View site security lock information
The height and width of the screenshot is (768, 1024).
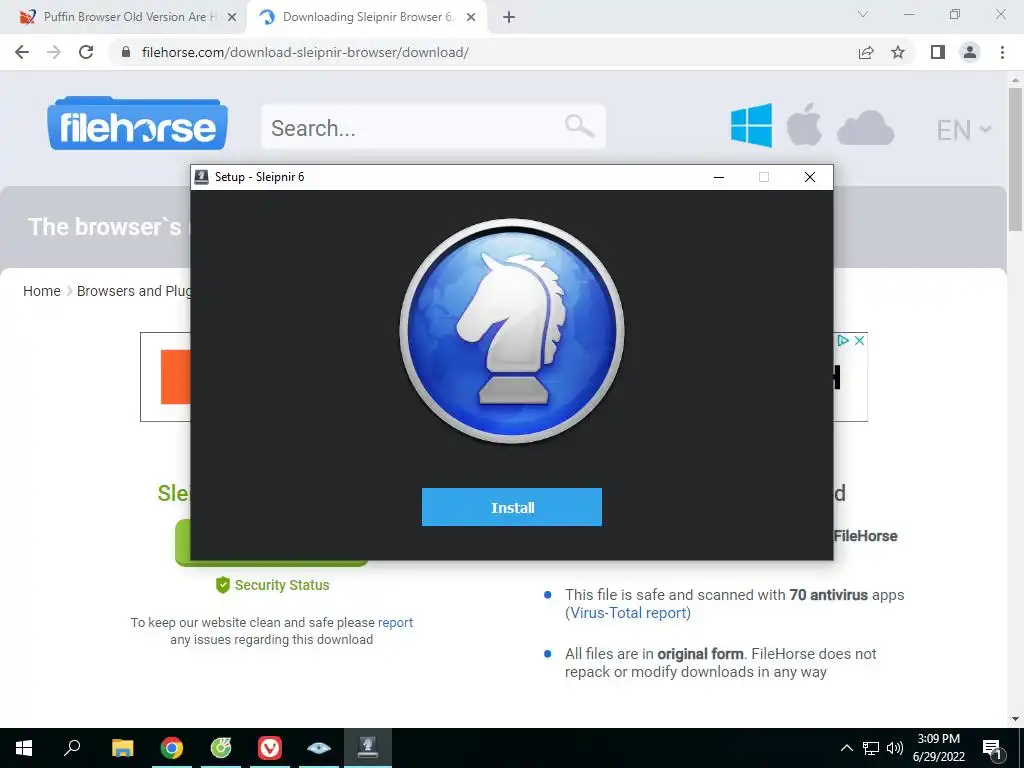click(126, 52)
